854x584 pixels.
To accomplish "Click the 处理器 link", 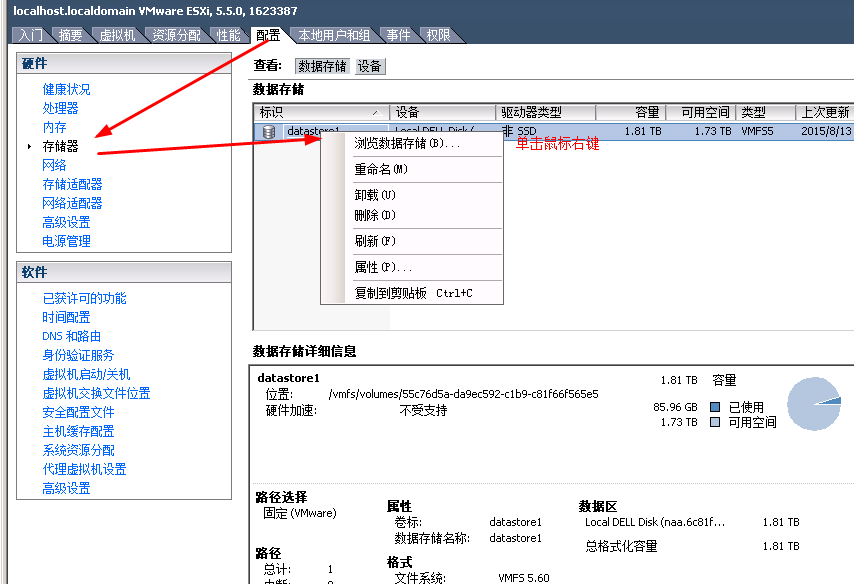I will pos(60,108).
